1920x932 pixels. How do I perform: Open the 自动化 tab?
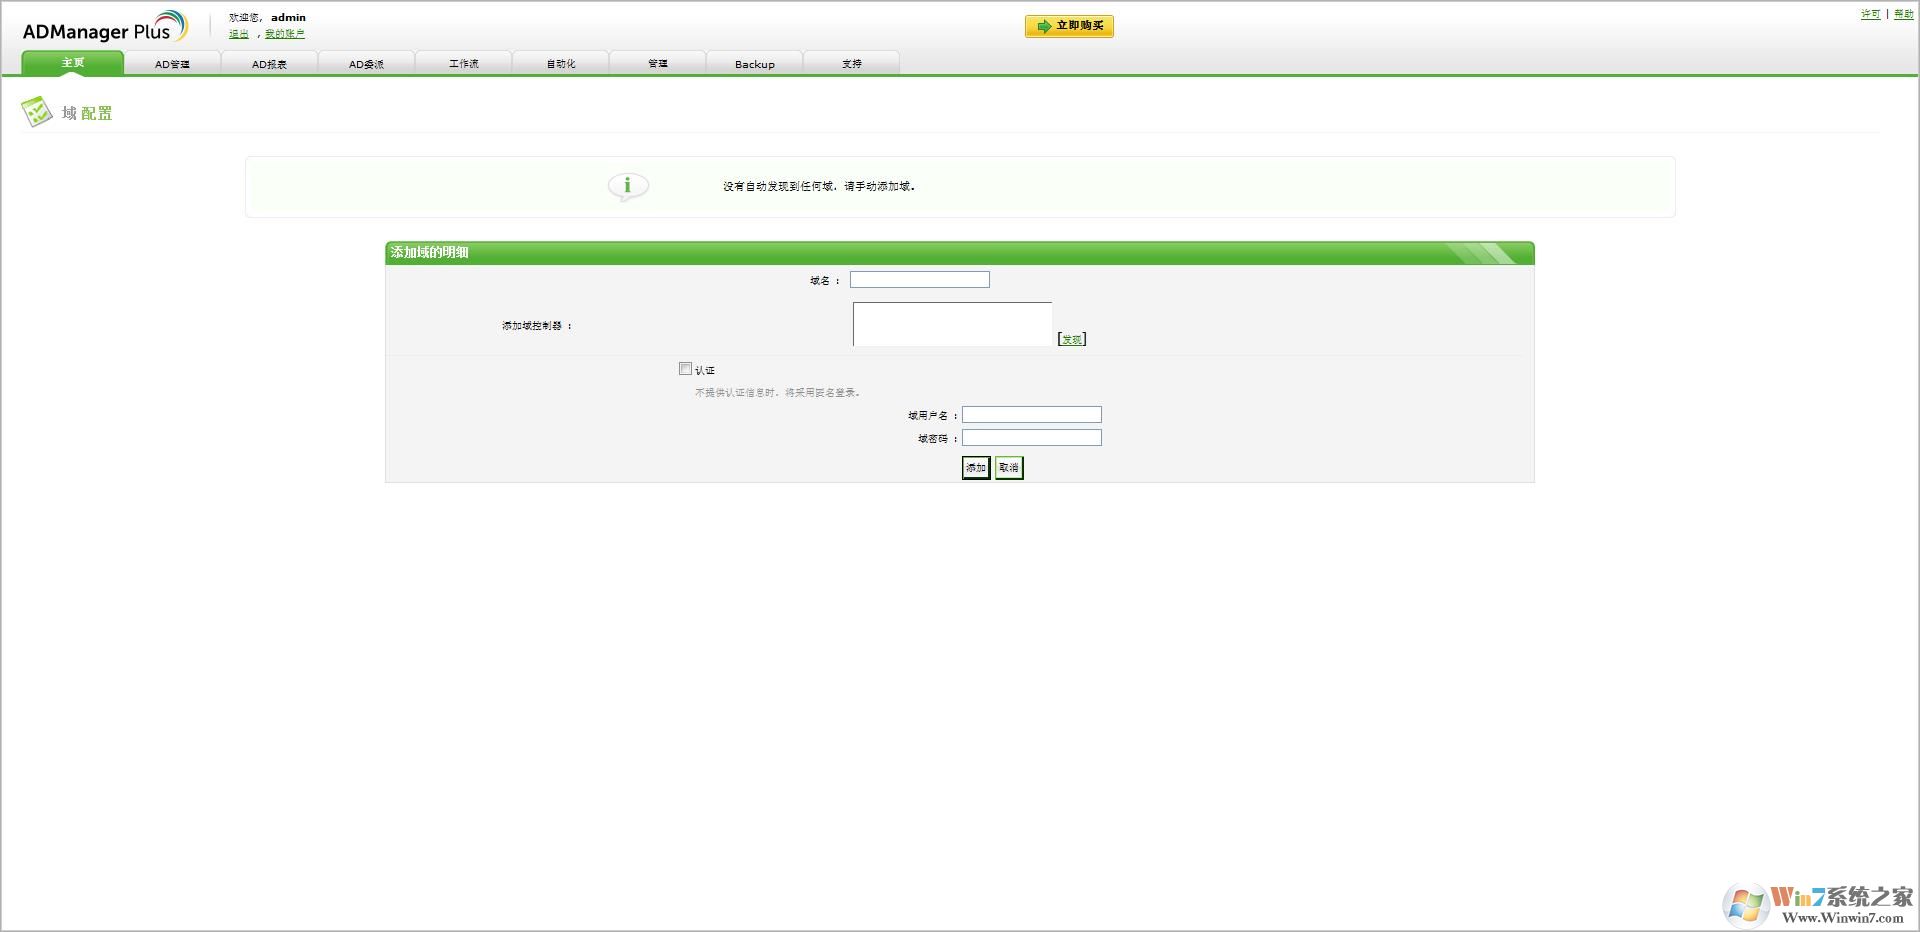[x=560, y=63]
